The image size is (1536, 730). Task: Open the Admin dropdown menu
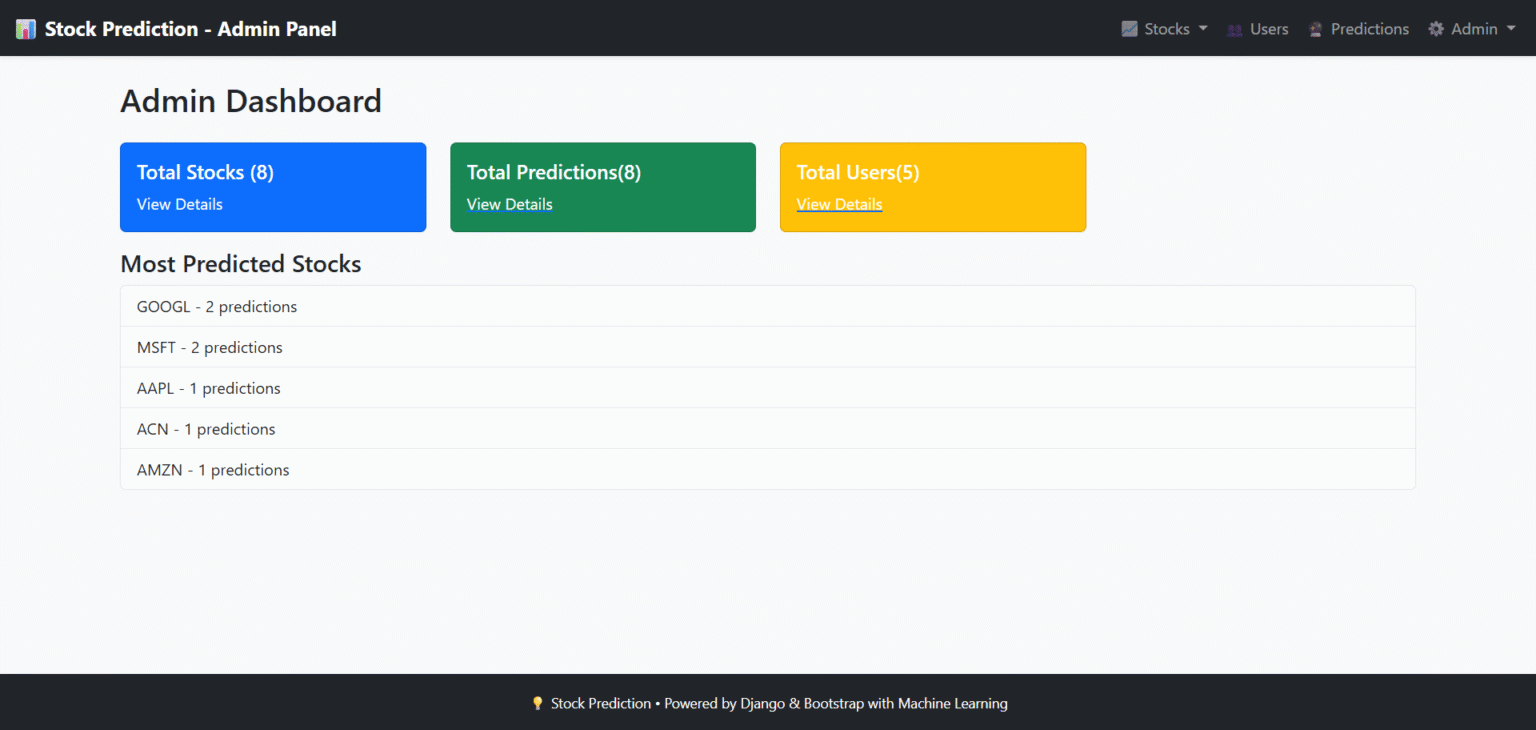click(x=1473, y=28)
